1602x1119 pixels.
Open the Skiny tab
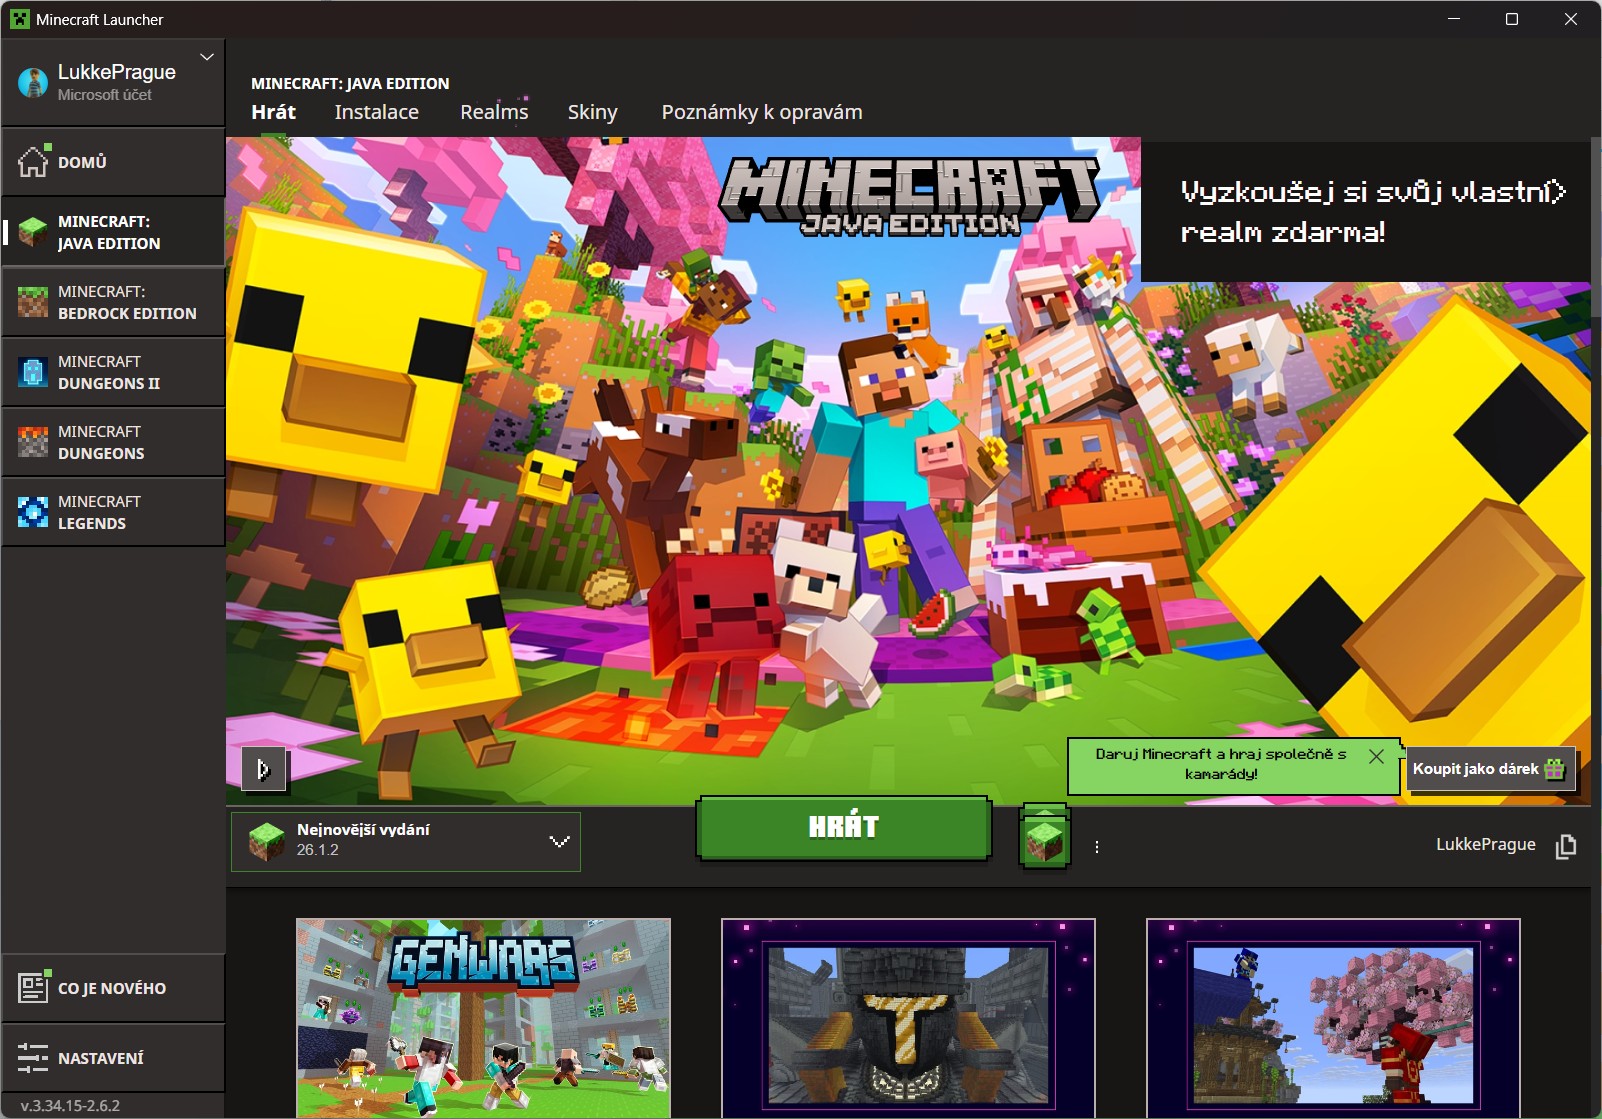pyautogui.click(x=593, y=112)
